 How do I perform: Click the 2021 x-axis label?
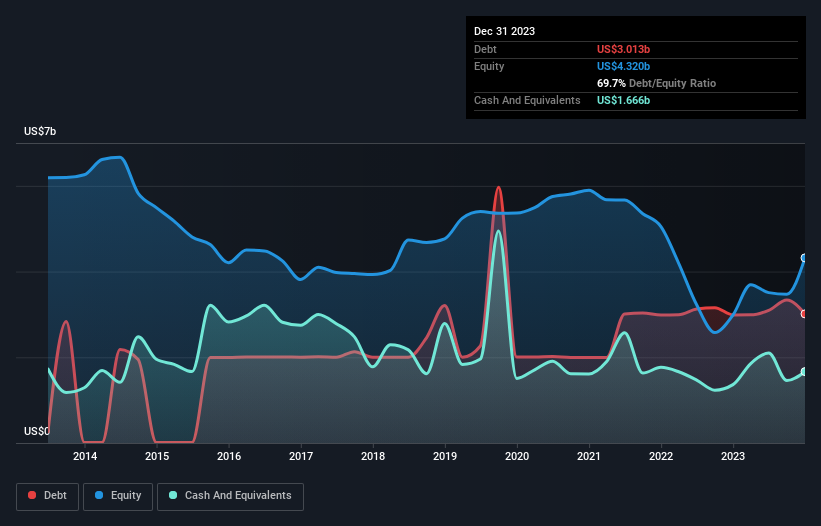coord(589,456)
